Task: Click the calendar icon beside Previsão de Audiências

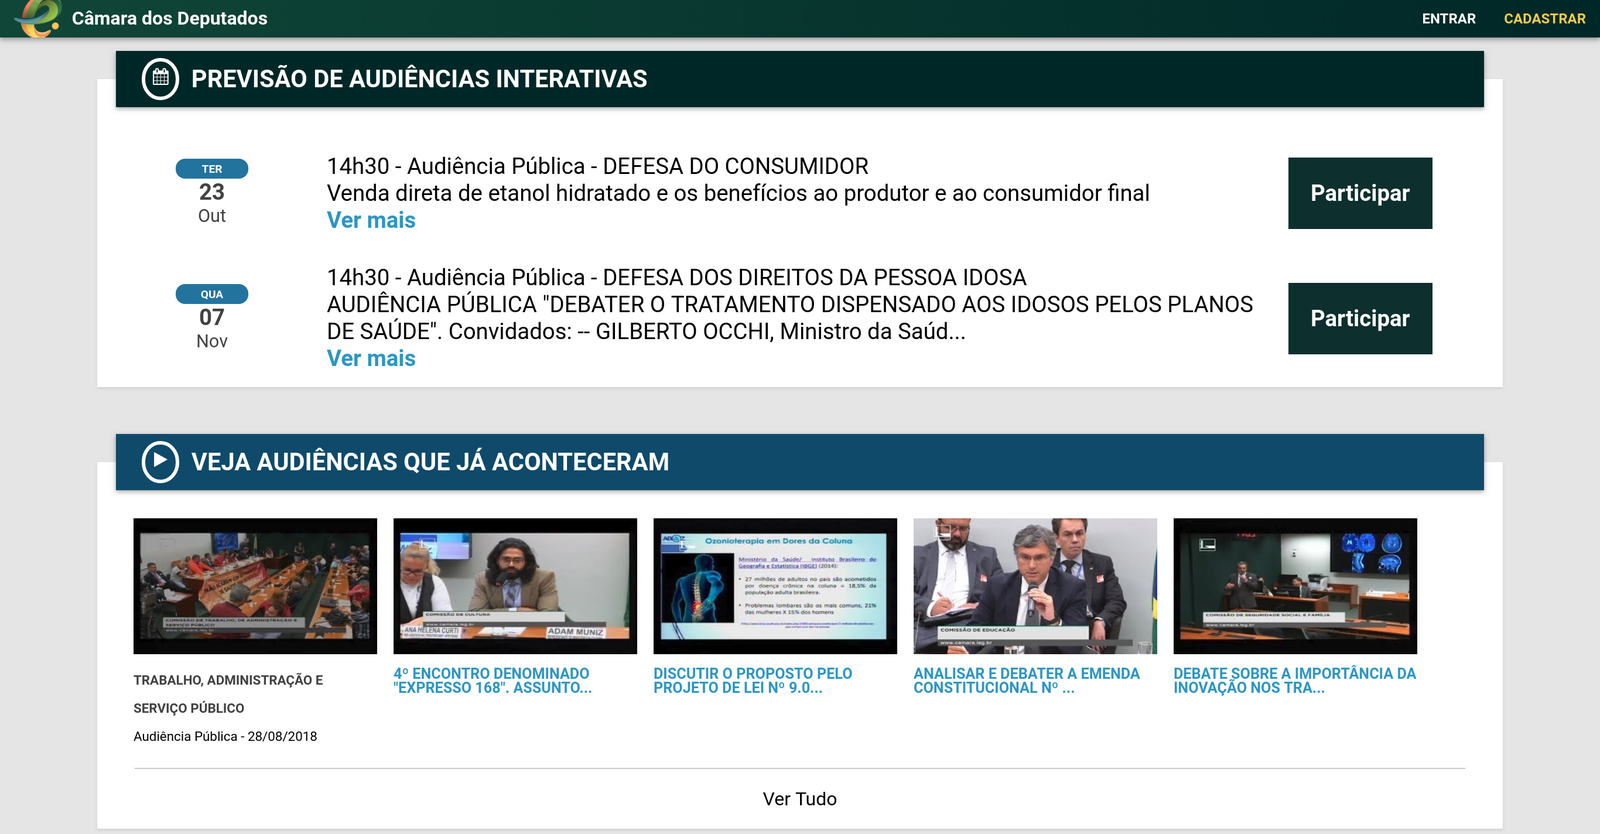Action: [160, 79]
